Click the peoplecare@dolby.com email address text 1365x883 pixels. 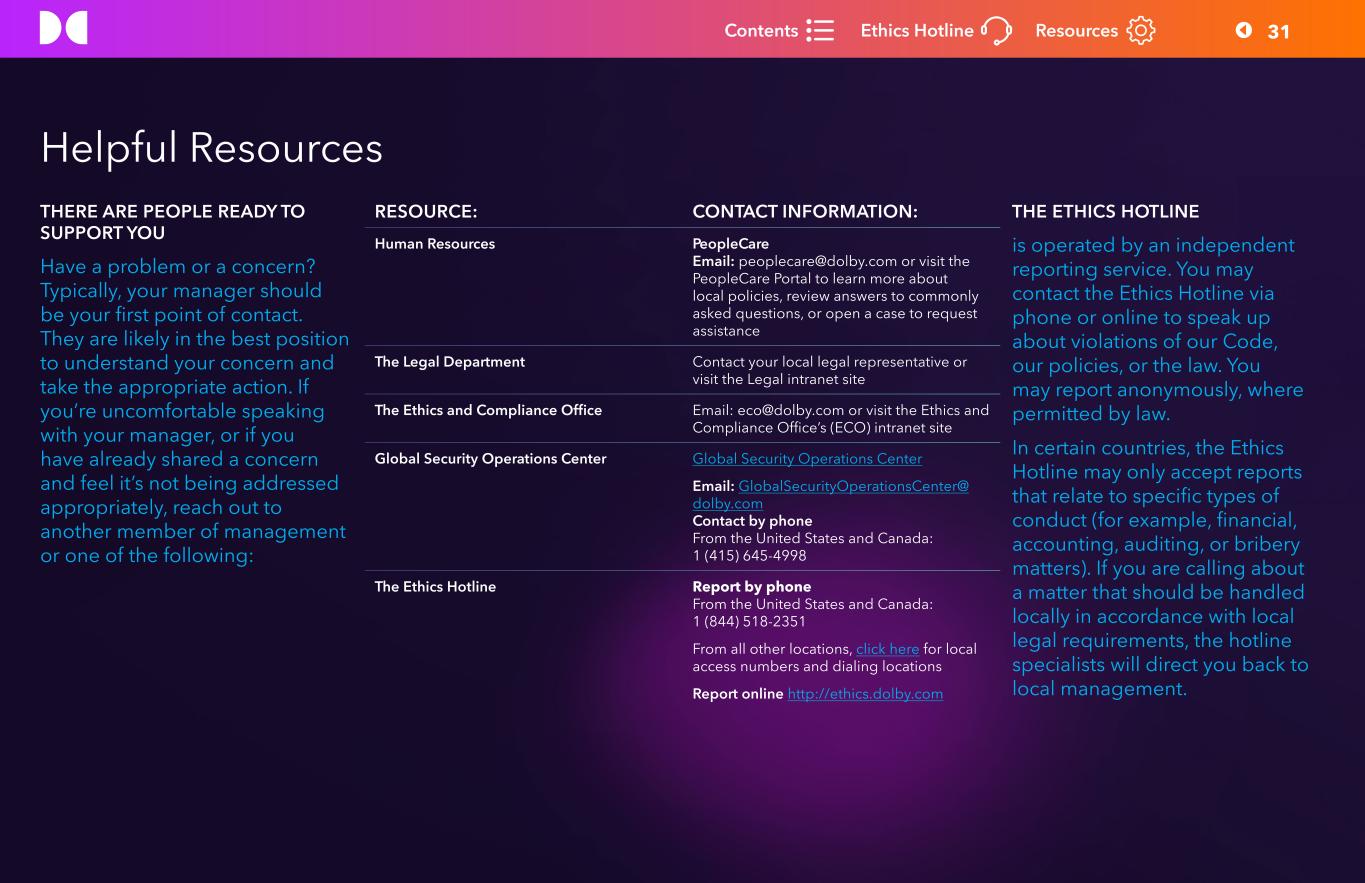[817, 262]
